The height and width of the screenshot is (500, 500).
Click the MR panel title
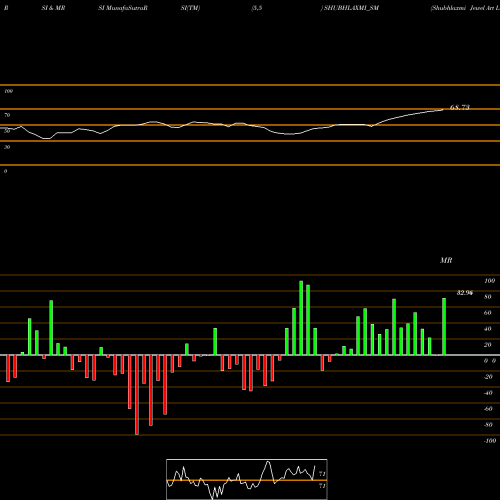click(446, 260)
